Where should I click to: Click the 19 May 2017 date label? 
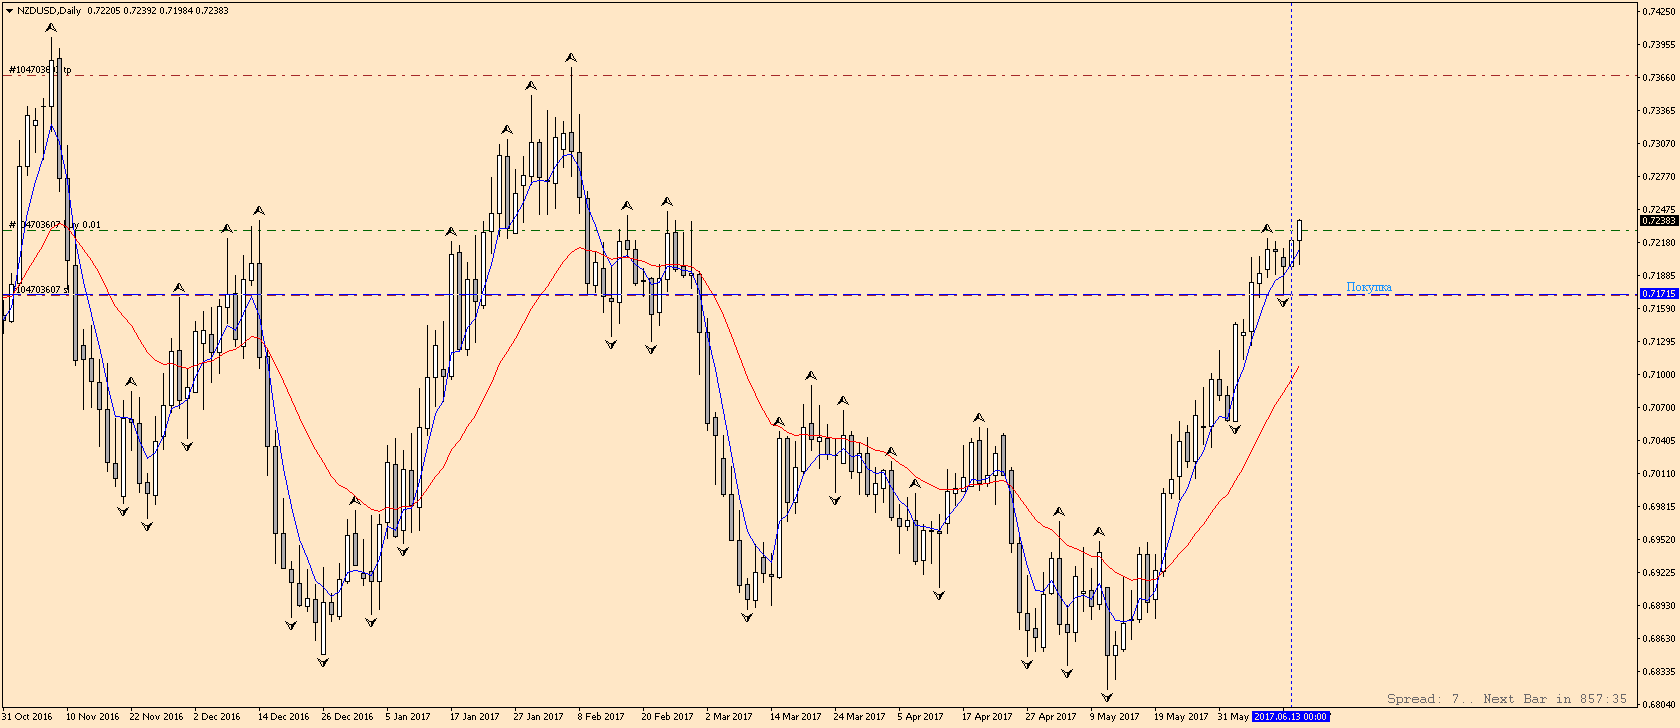pos(1181,717)
